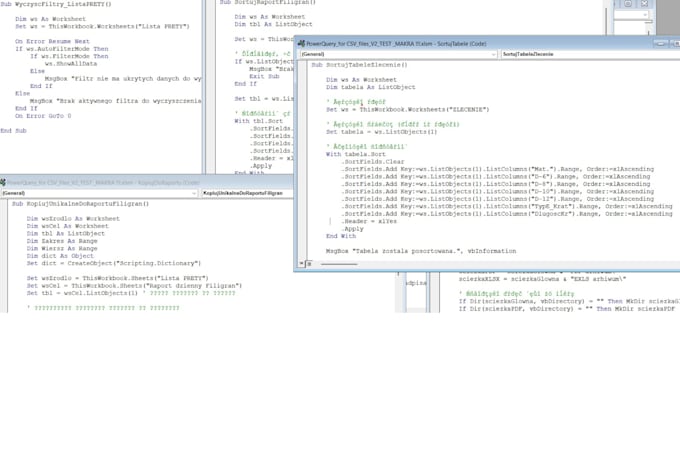The width and height of the screenshot is (680, 459).
Task: Click the Full Module View button in SortujTabele window
Action: point(309,263)
